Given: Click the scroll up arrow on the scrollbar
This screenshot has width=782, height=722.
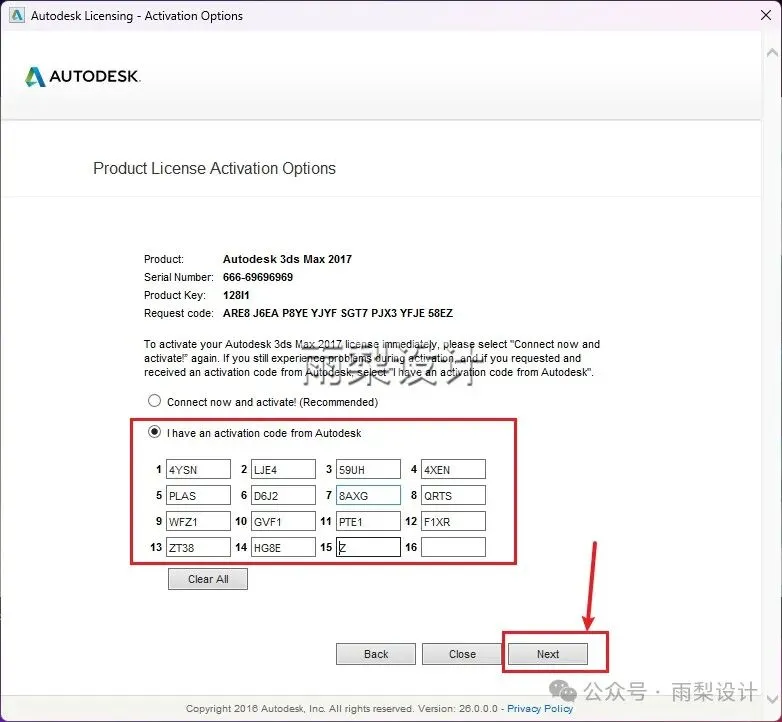Looking at the screenshot, I should [x=773, y=52].
